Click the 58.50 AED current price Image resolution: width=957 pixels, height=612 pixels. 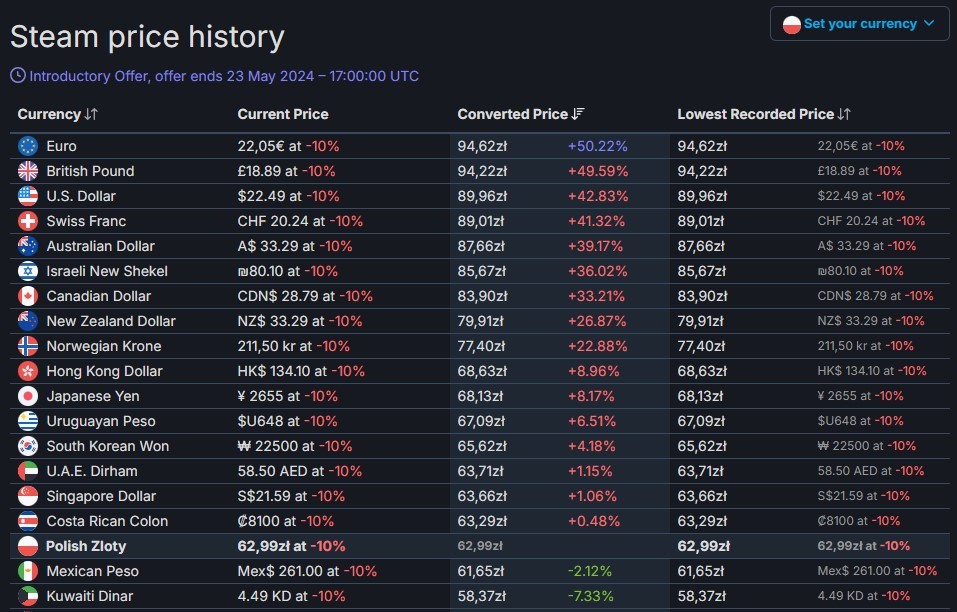click(x=272, y=472)
